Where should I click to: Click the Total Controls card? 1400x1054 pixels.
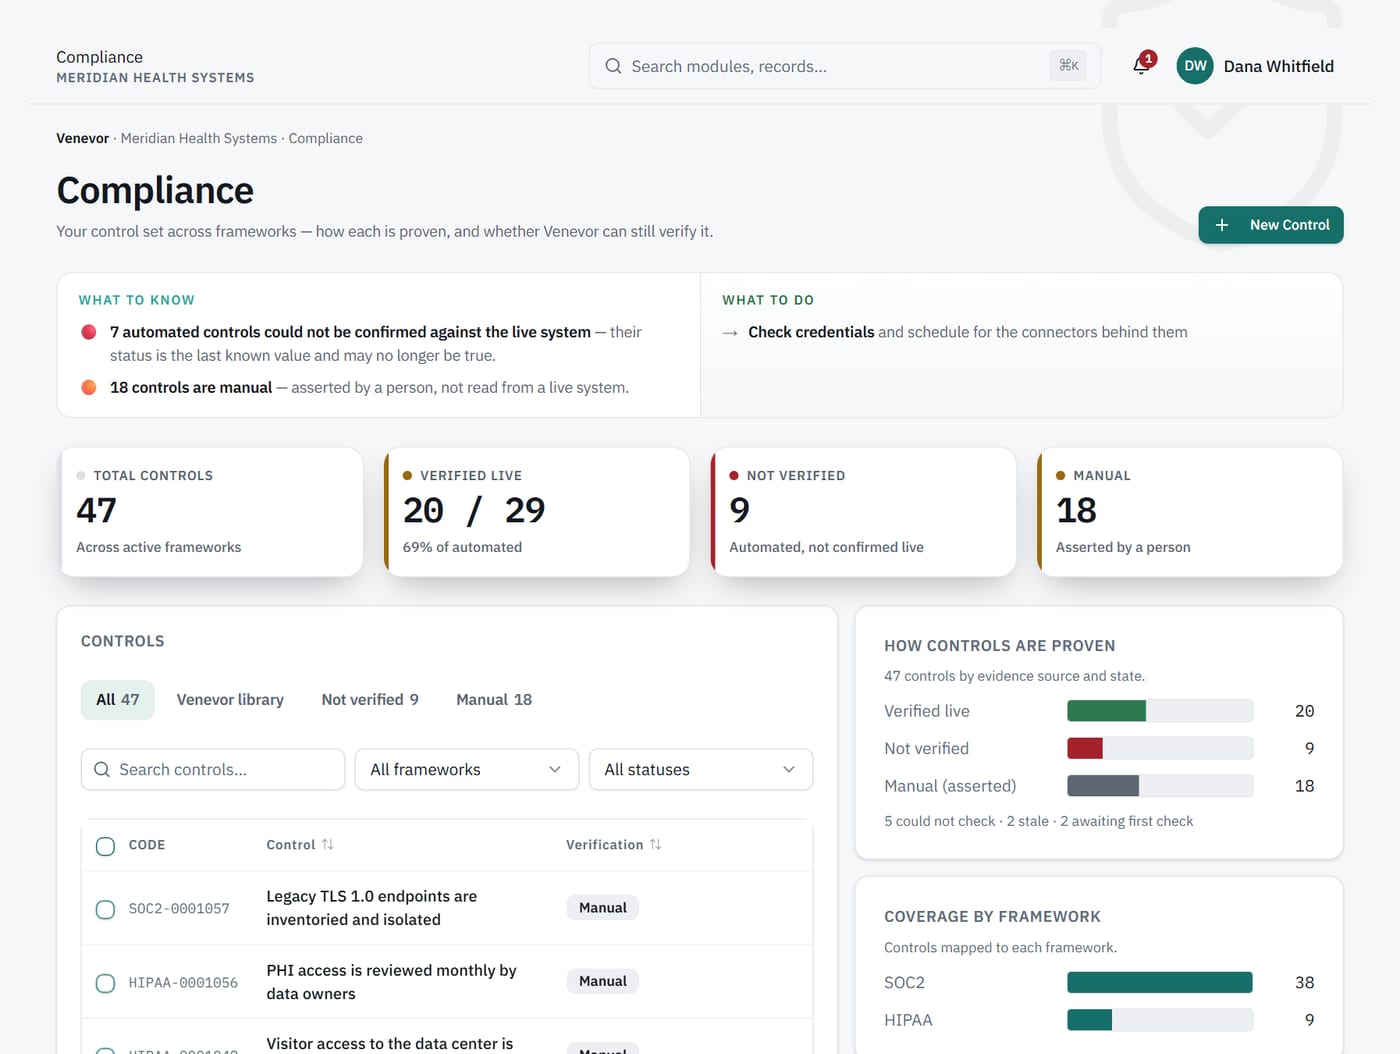coord(210,512)
